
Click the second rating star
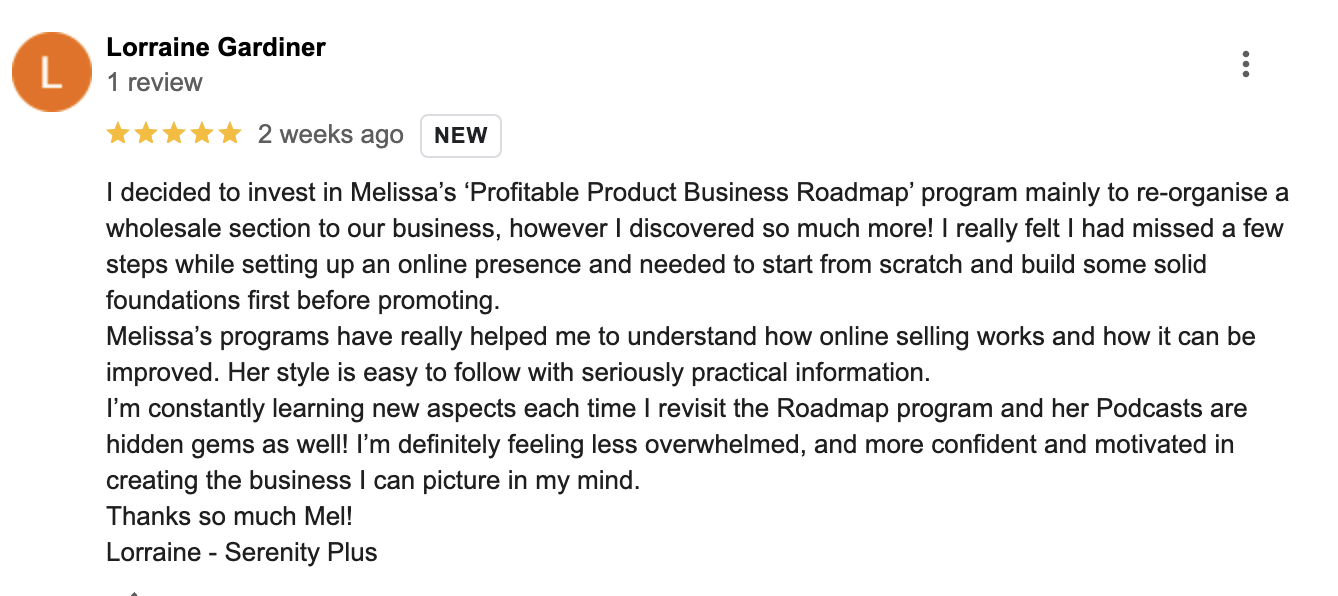(x=146, y=134)
